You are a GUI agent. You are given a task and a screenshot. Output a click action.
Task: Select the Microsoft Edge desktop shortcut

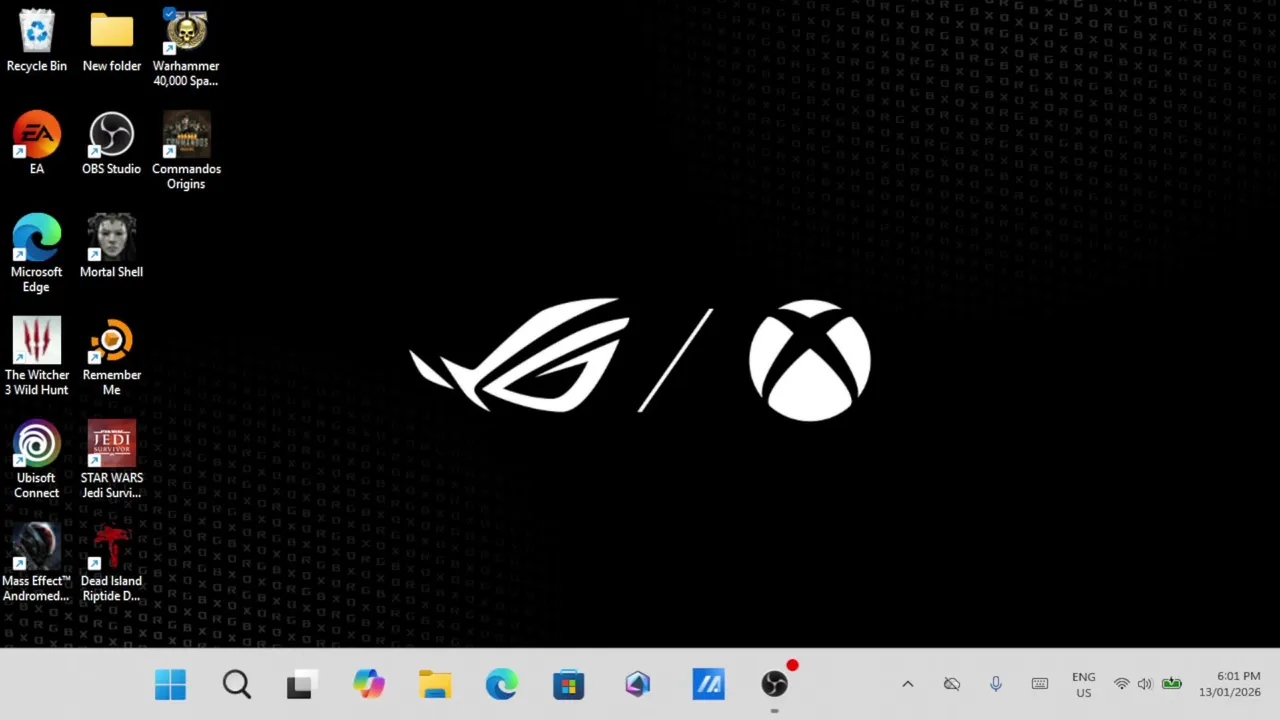pyautogui.click(x=36, y=253)
